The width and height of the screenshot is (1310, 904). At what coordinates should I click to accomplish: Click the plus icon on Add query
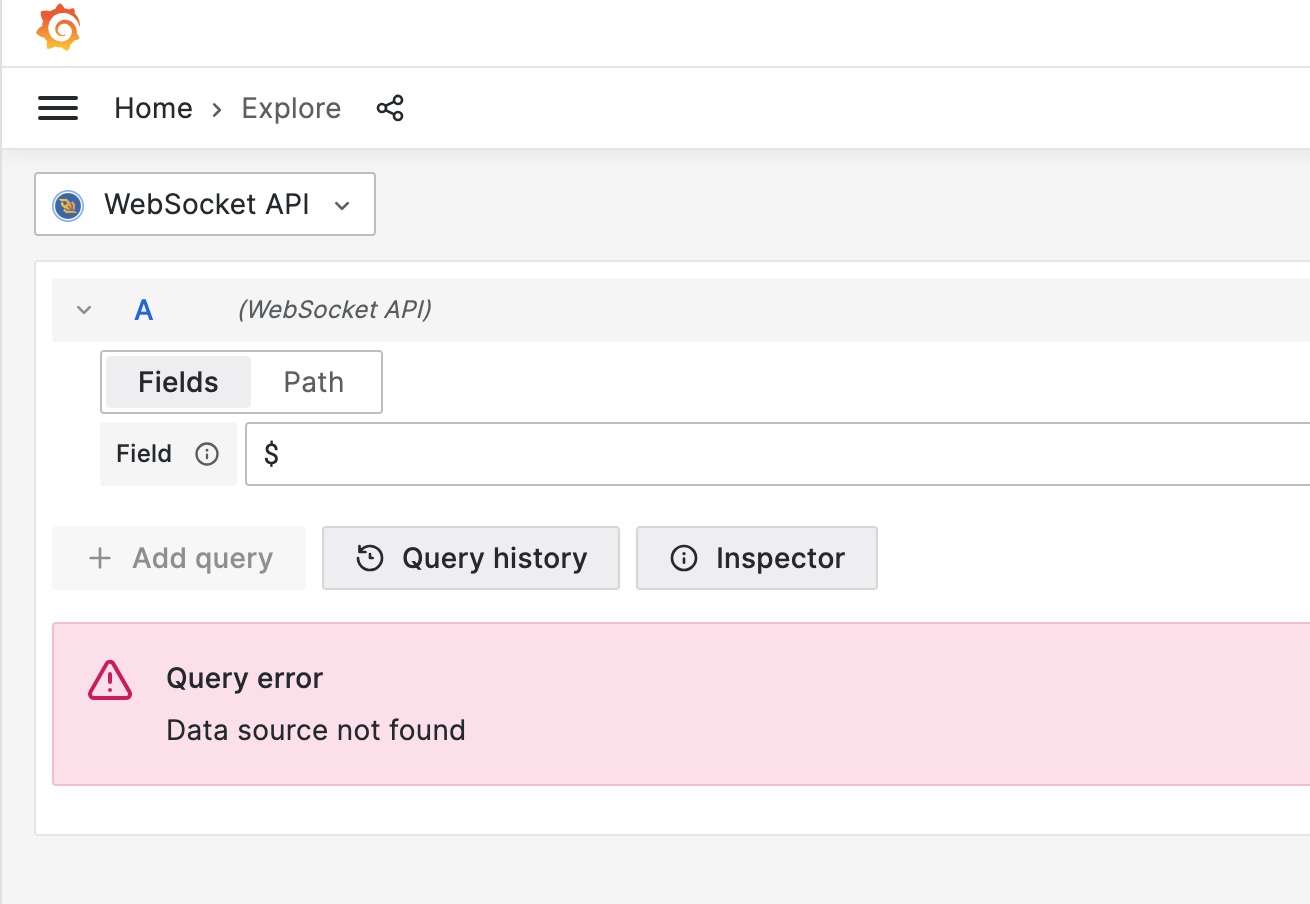coord(99,558)
